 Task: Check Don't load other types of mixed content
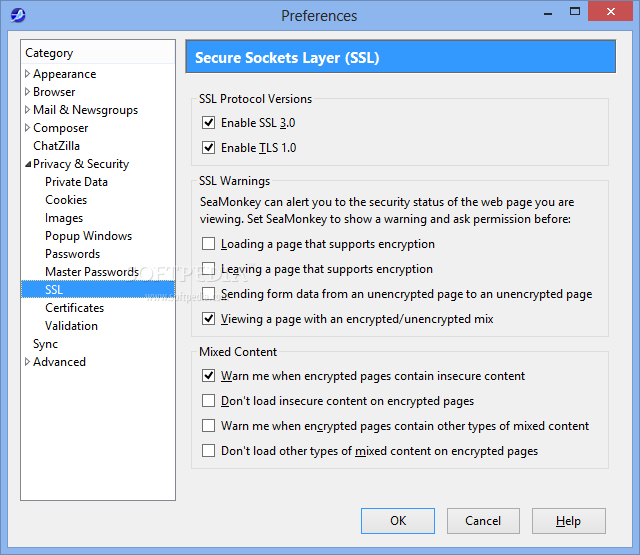[x=209, y=451]
